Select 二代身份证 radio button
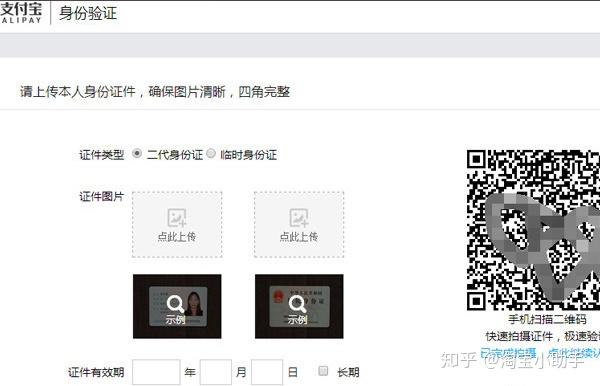The height and width of the screenshot is (386, 600). pyautogui.click(x=137, y=153)
